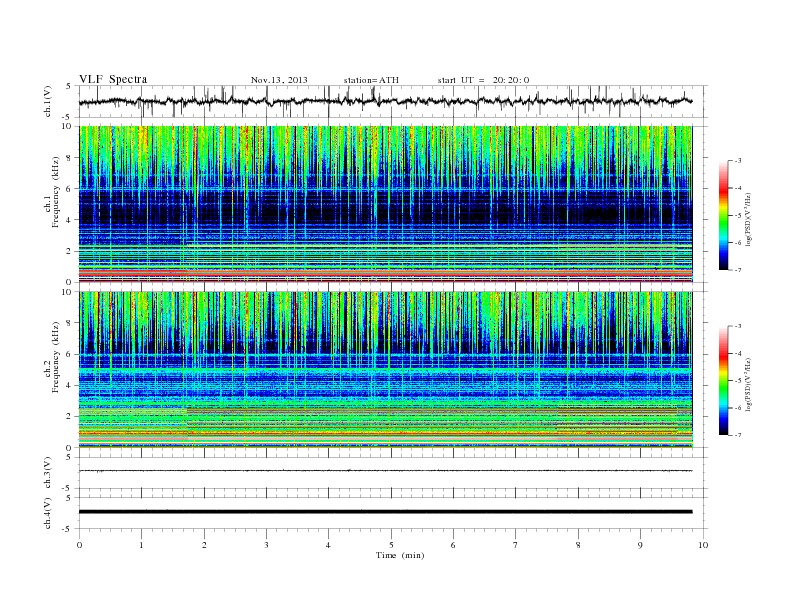The height and width of the screenshot is (612, 792).
Task: Click the '2' frequency tick of ch.1 spectrogram
Action: coord(70,251)
